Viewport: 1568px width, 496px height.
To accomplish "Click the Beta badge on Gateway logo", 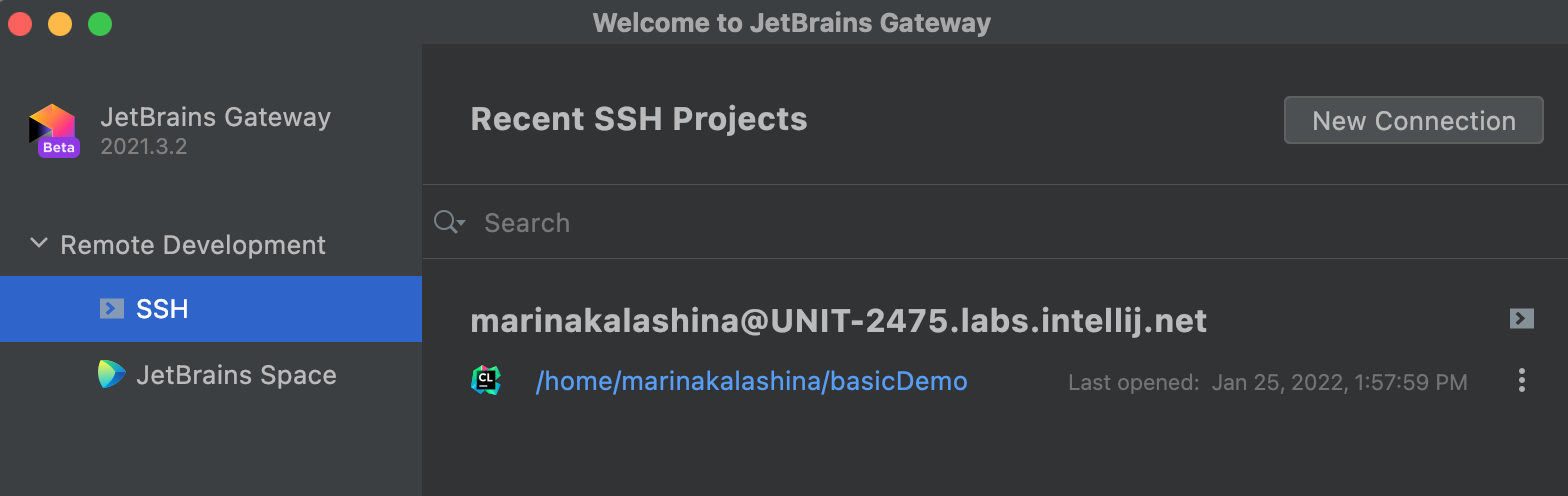I will click(x=59, y=148).
